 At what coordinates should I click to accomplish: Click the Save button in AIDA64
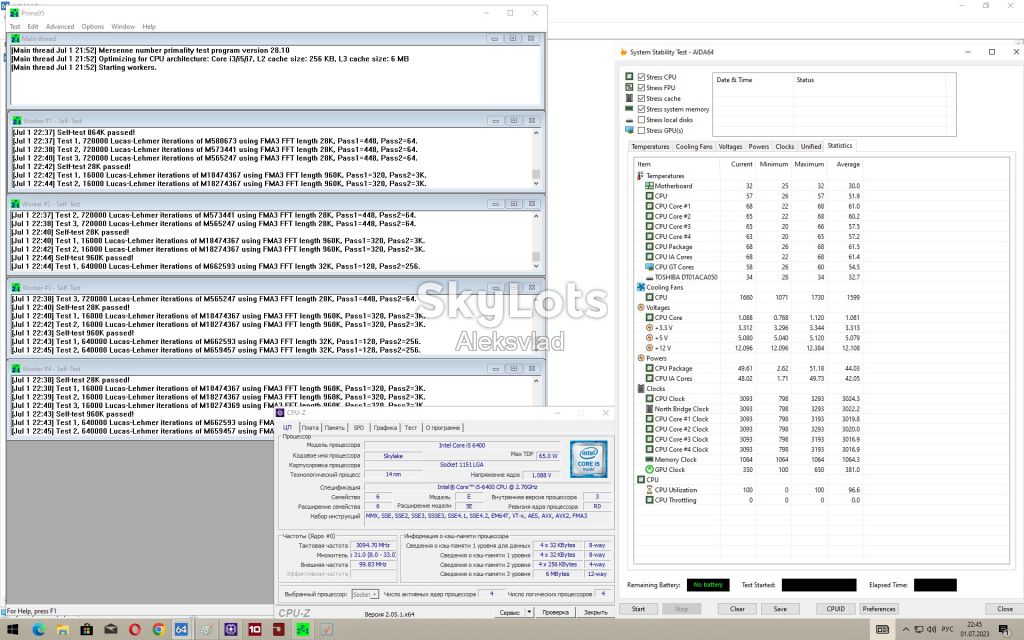[x=780, y=609]
